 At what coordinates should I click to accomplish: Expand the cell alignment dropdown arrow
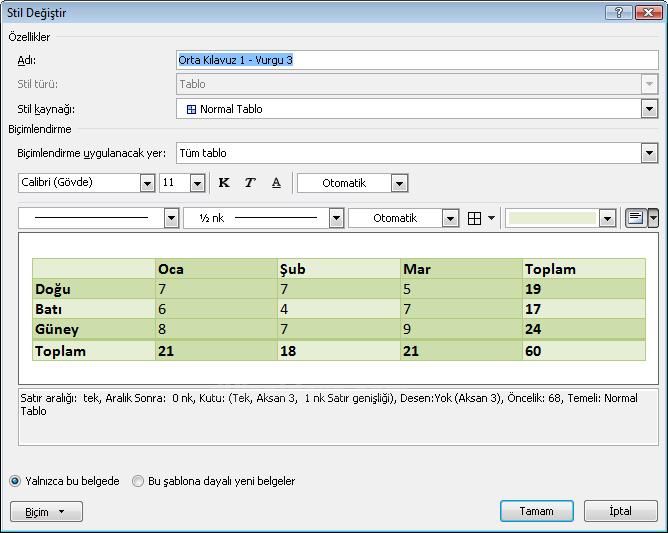653,218
